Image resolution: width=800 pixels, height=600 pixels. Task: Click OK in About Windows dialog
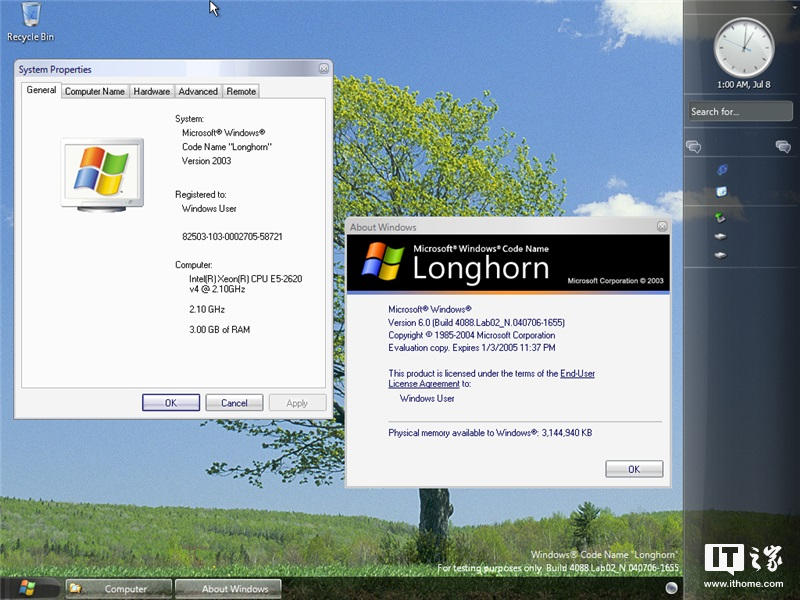click(x=634, y=469)
